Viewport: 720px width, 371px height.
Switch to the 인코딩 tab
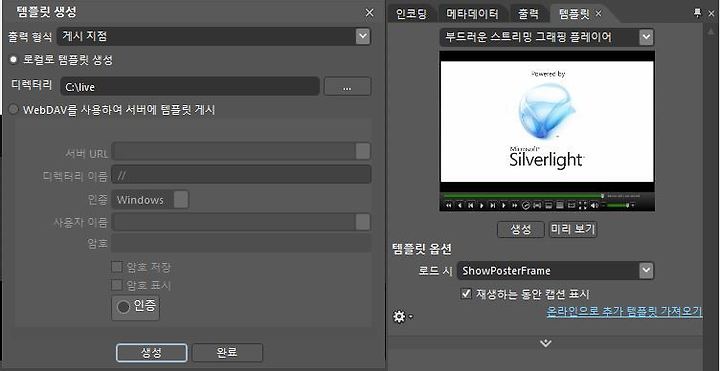411,14
